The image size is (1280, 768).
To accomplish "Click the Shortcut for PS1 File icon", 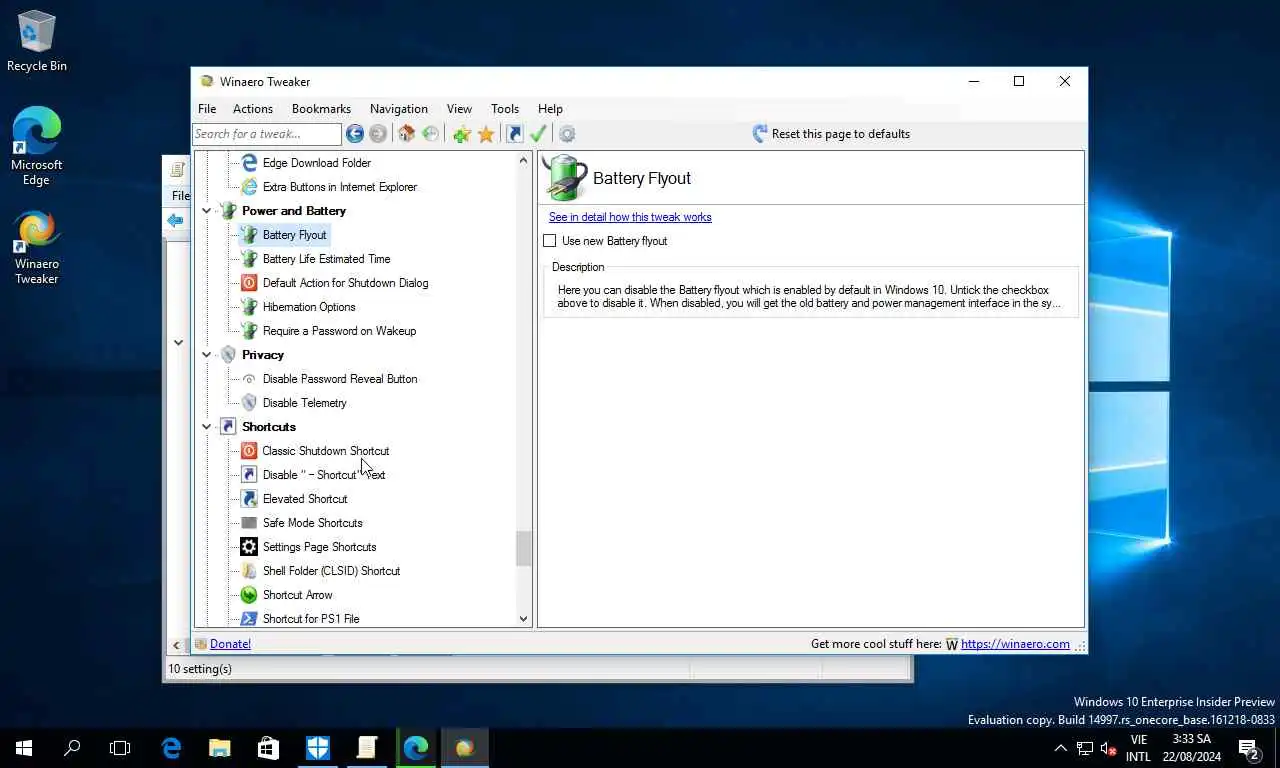I will click(x=249, y=619).
